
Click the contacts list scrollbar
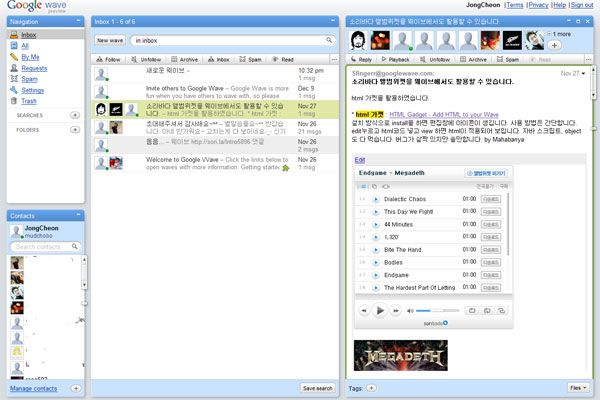(84, 273)
